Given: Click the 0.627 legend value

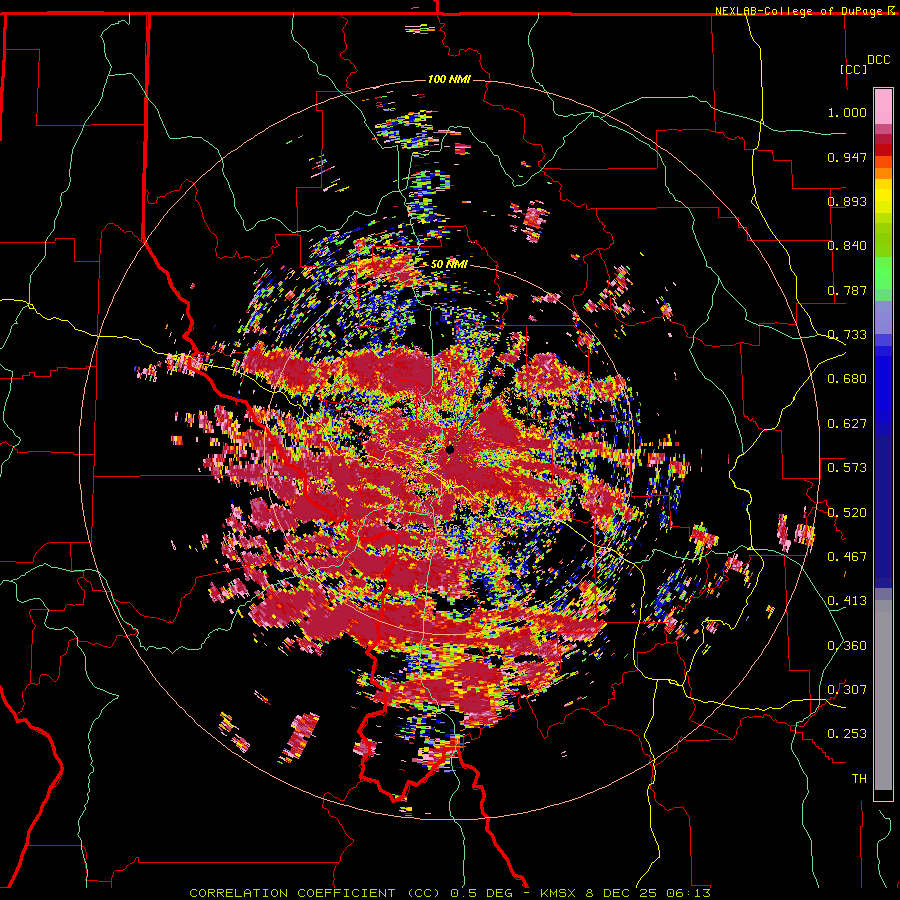Looking at the screenshot, I should (847, 424).
